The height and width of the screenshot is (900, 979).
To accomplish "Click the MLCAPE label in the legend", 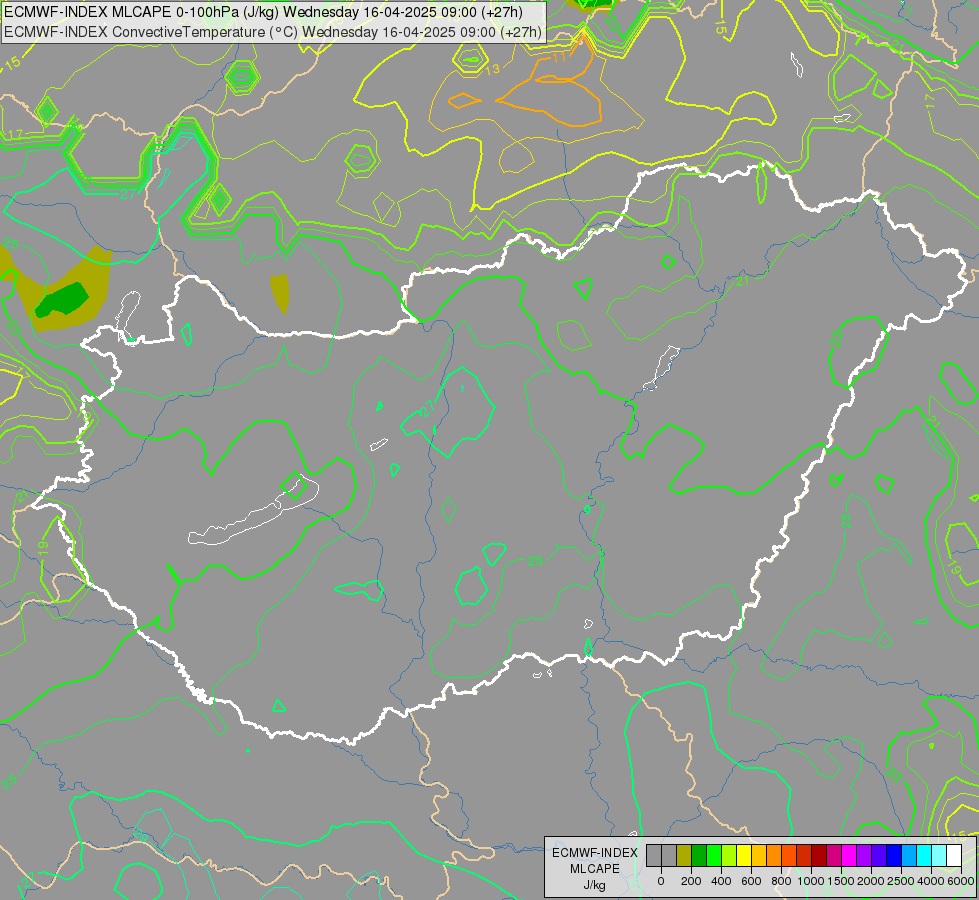I will (594, 869).
